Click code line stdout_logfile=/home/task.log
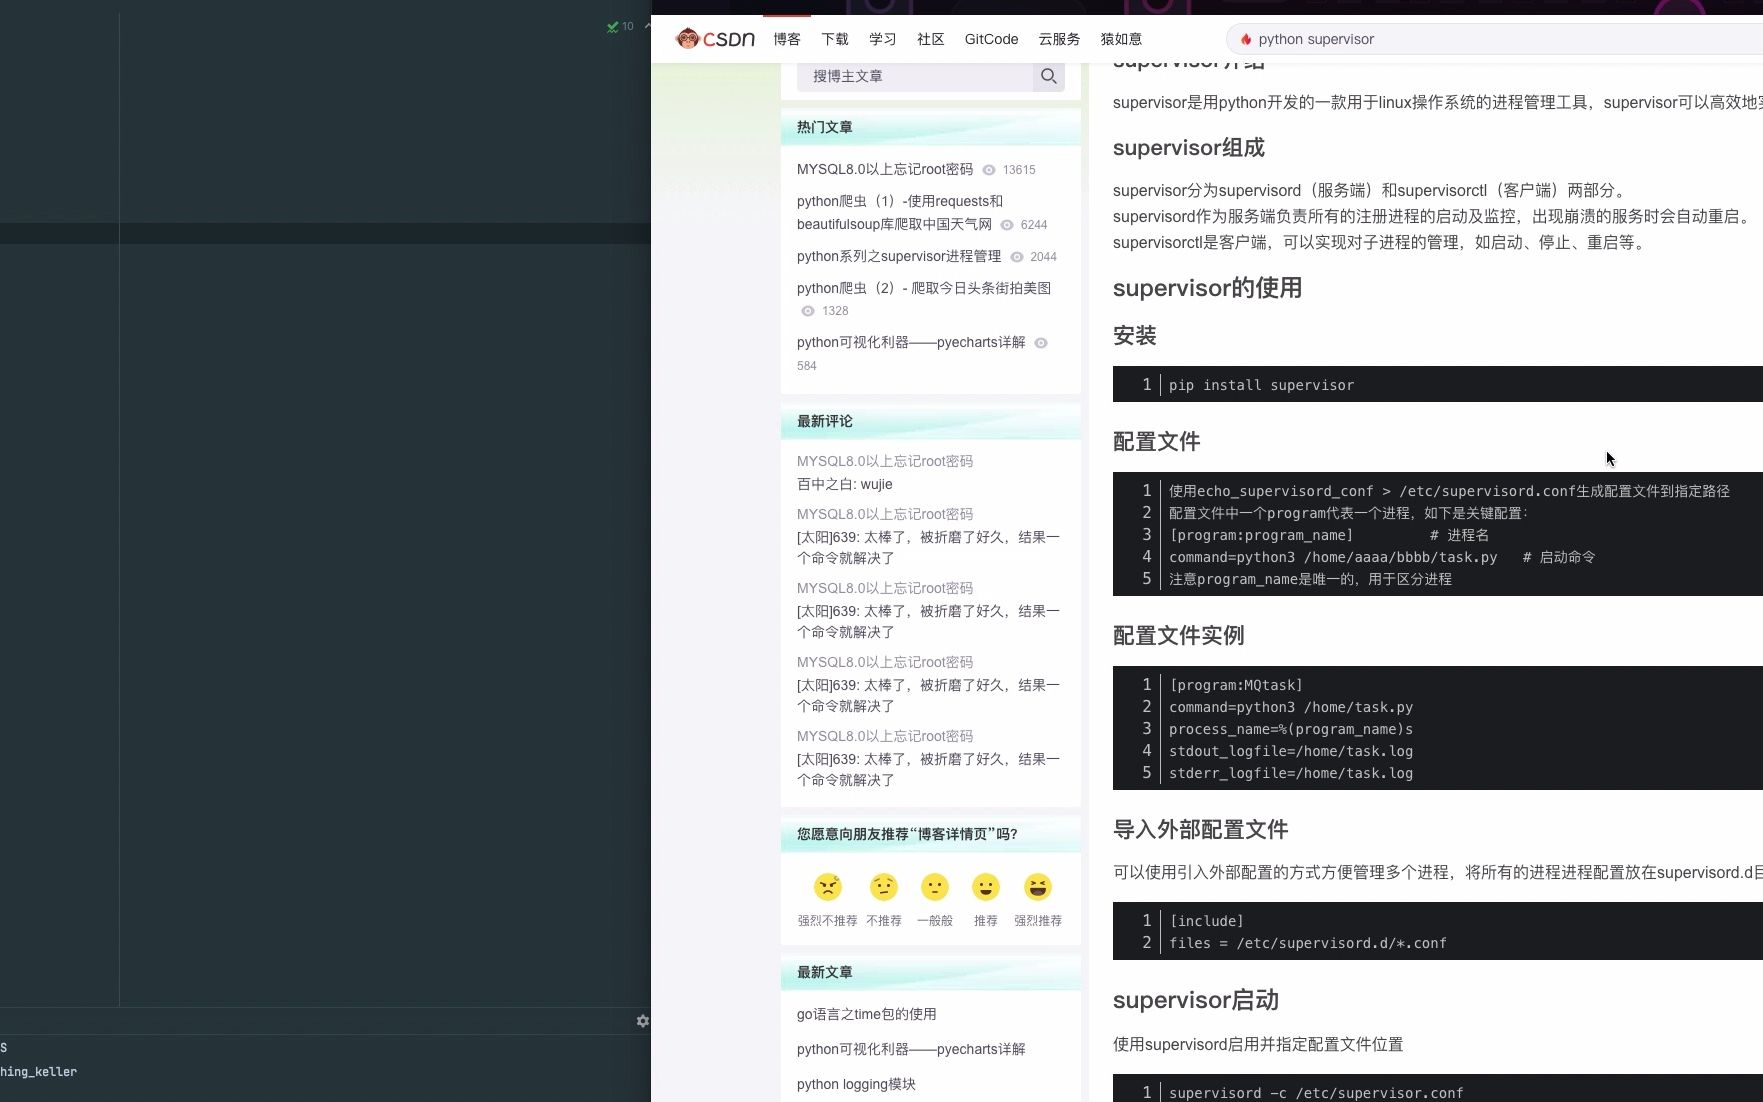Screen dimensions: 1763x1102 point(1291,751)
